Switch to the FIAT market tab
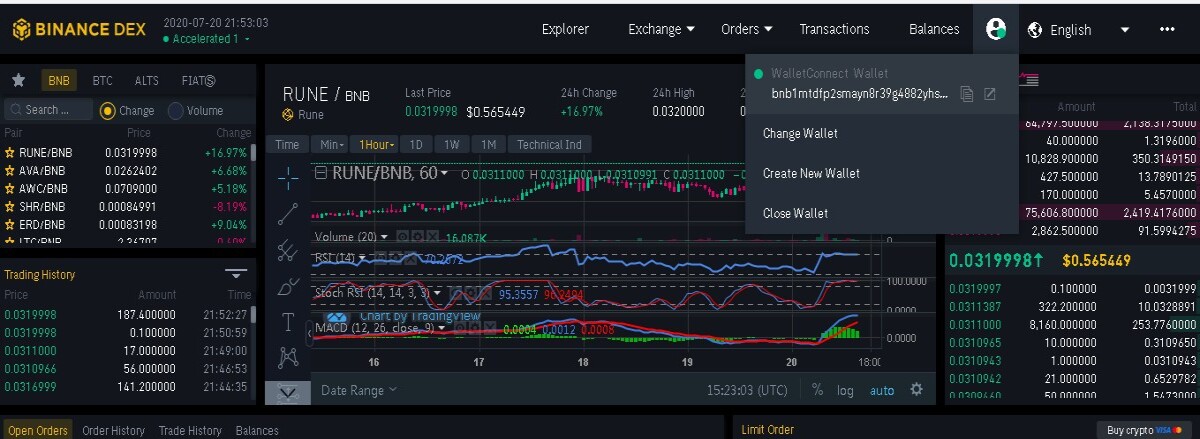1200x439 pixels. tap(198, 80)
